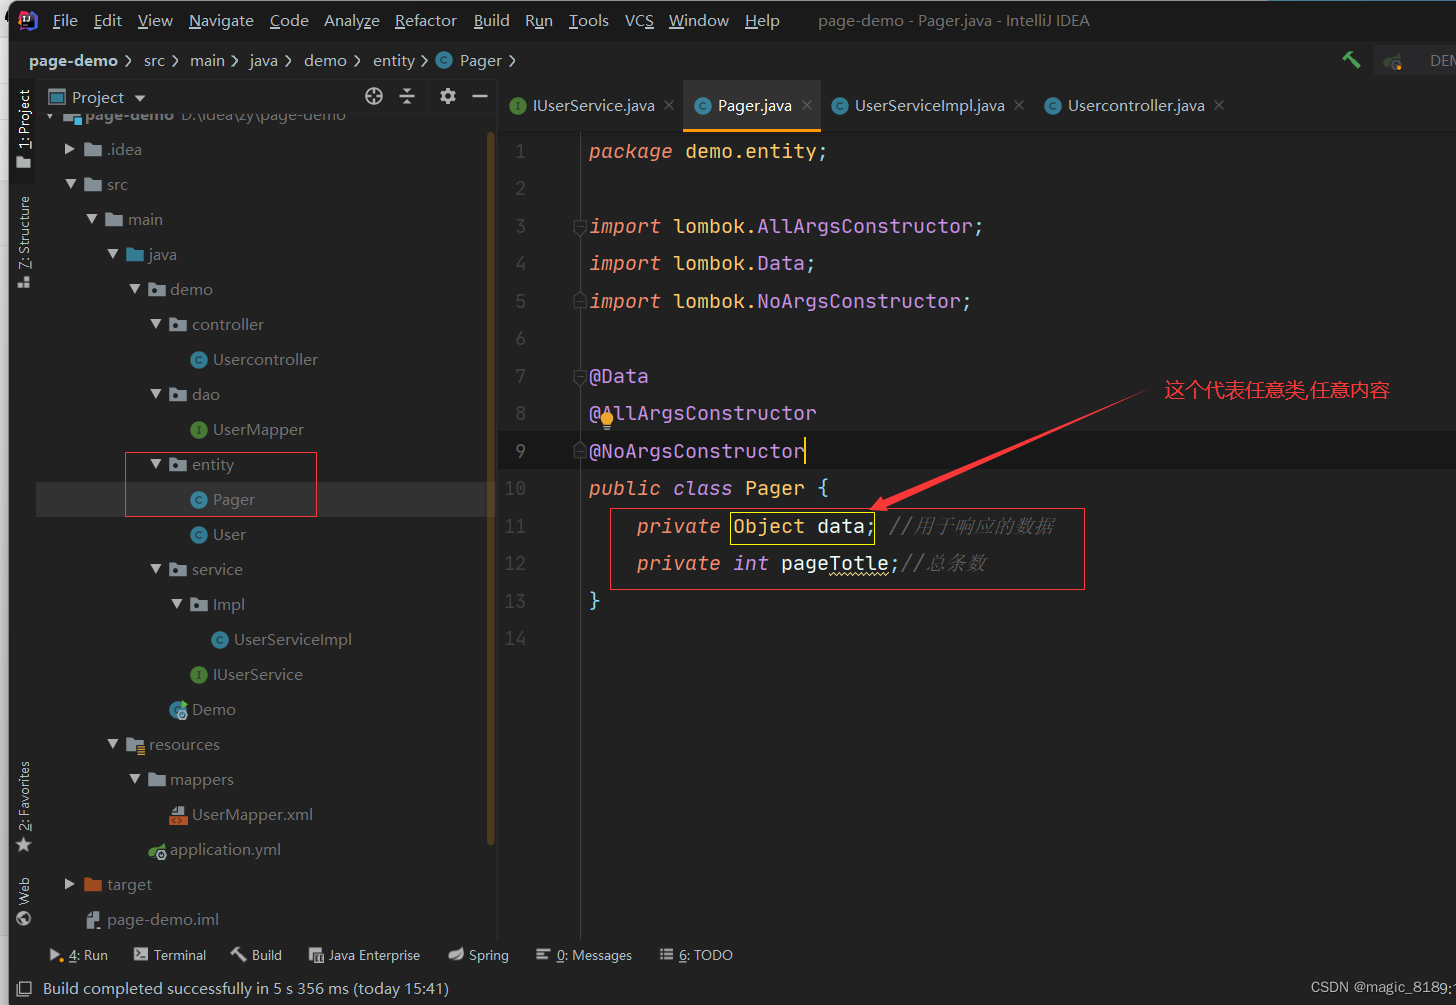This screenshot has width=1456, height=1005.
Task: Click the UserMapper.xml file icon
Action: point(178,815)
